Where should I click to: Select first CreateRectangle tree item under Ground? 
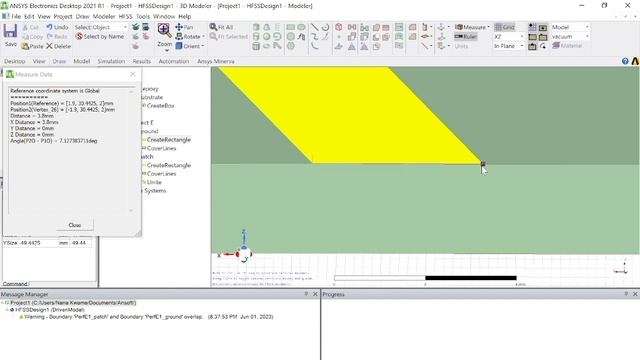pos(169,140)
